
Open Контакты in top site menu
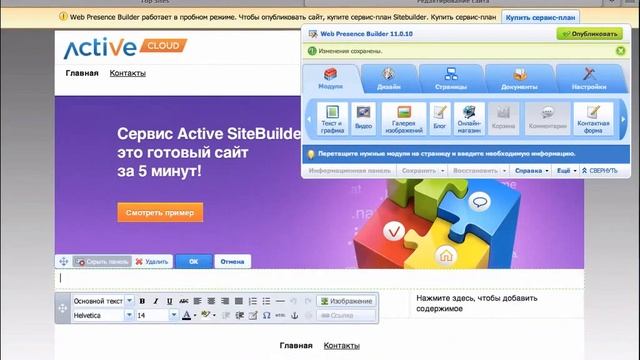click(x=128, y=73)
